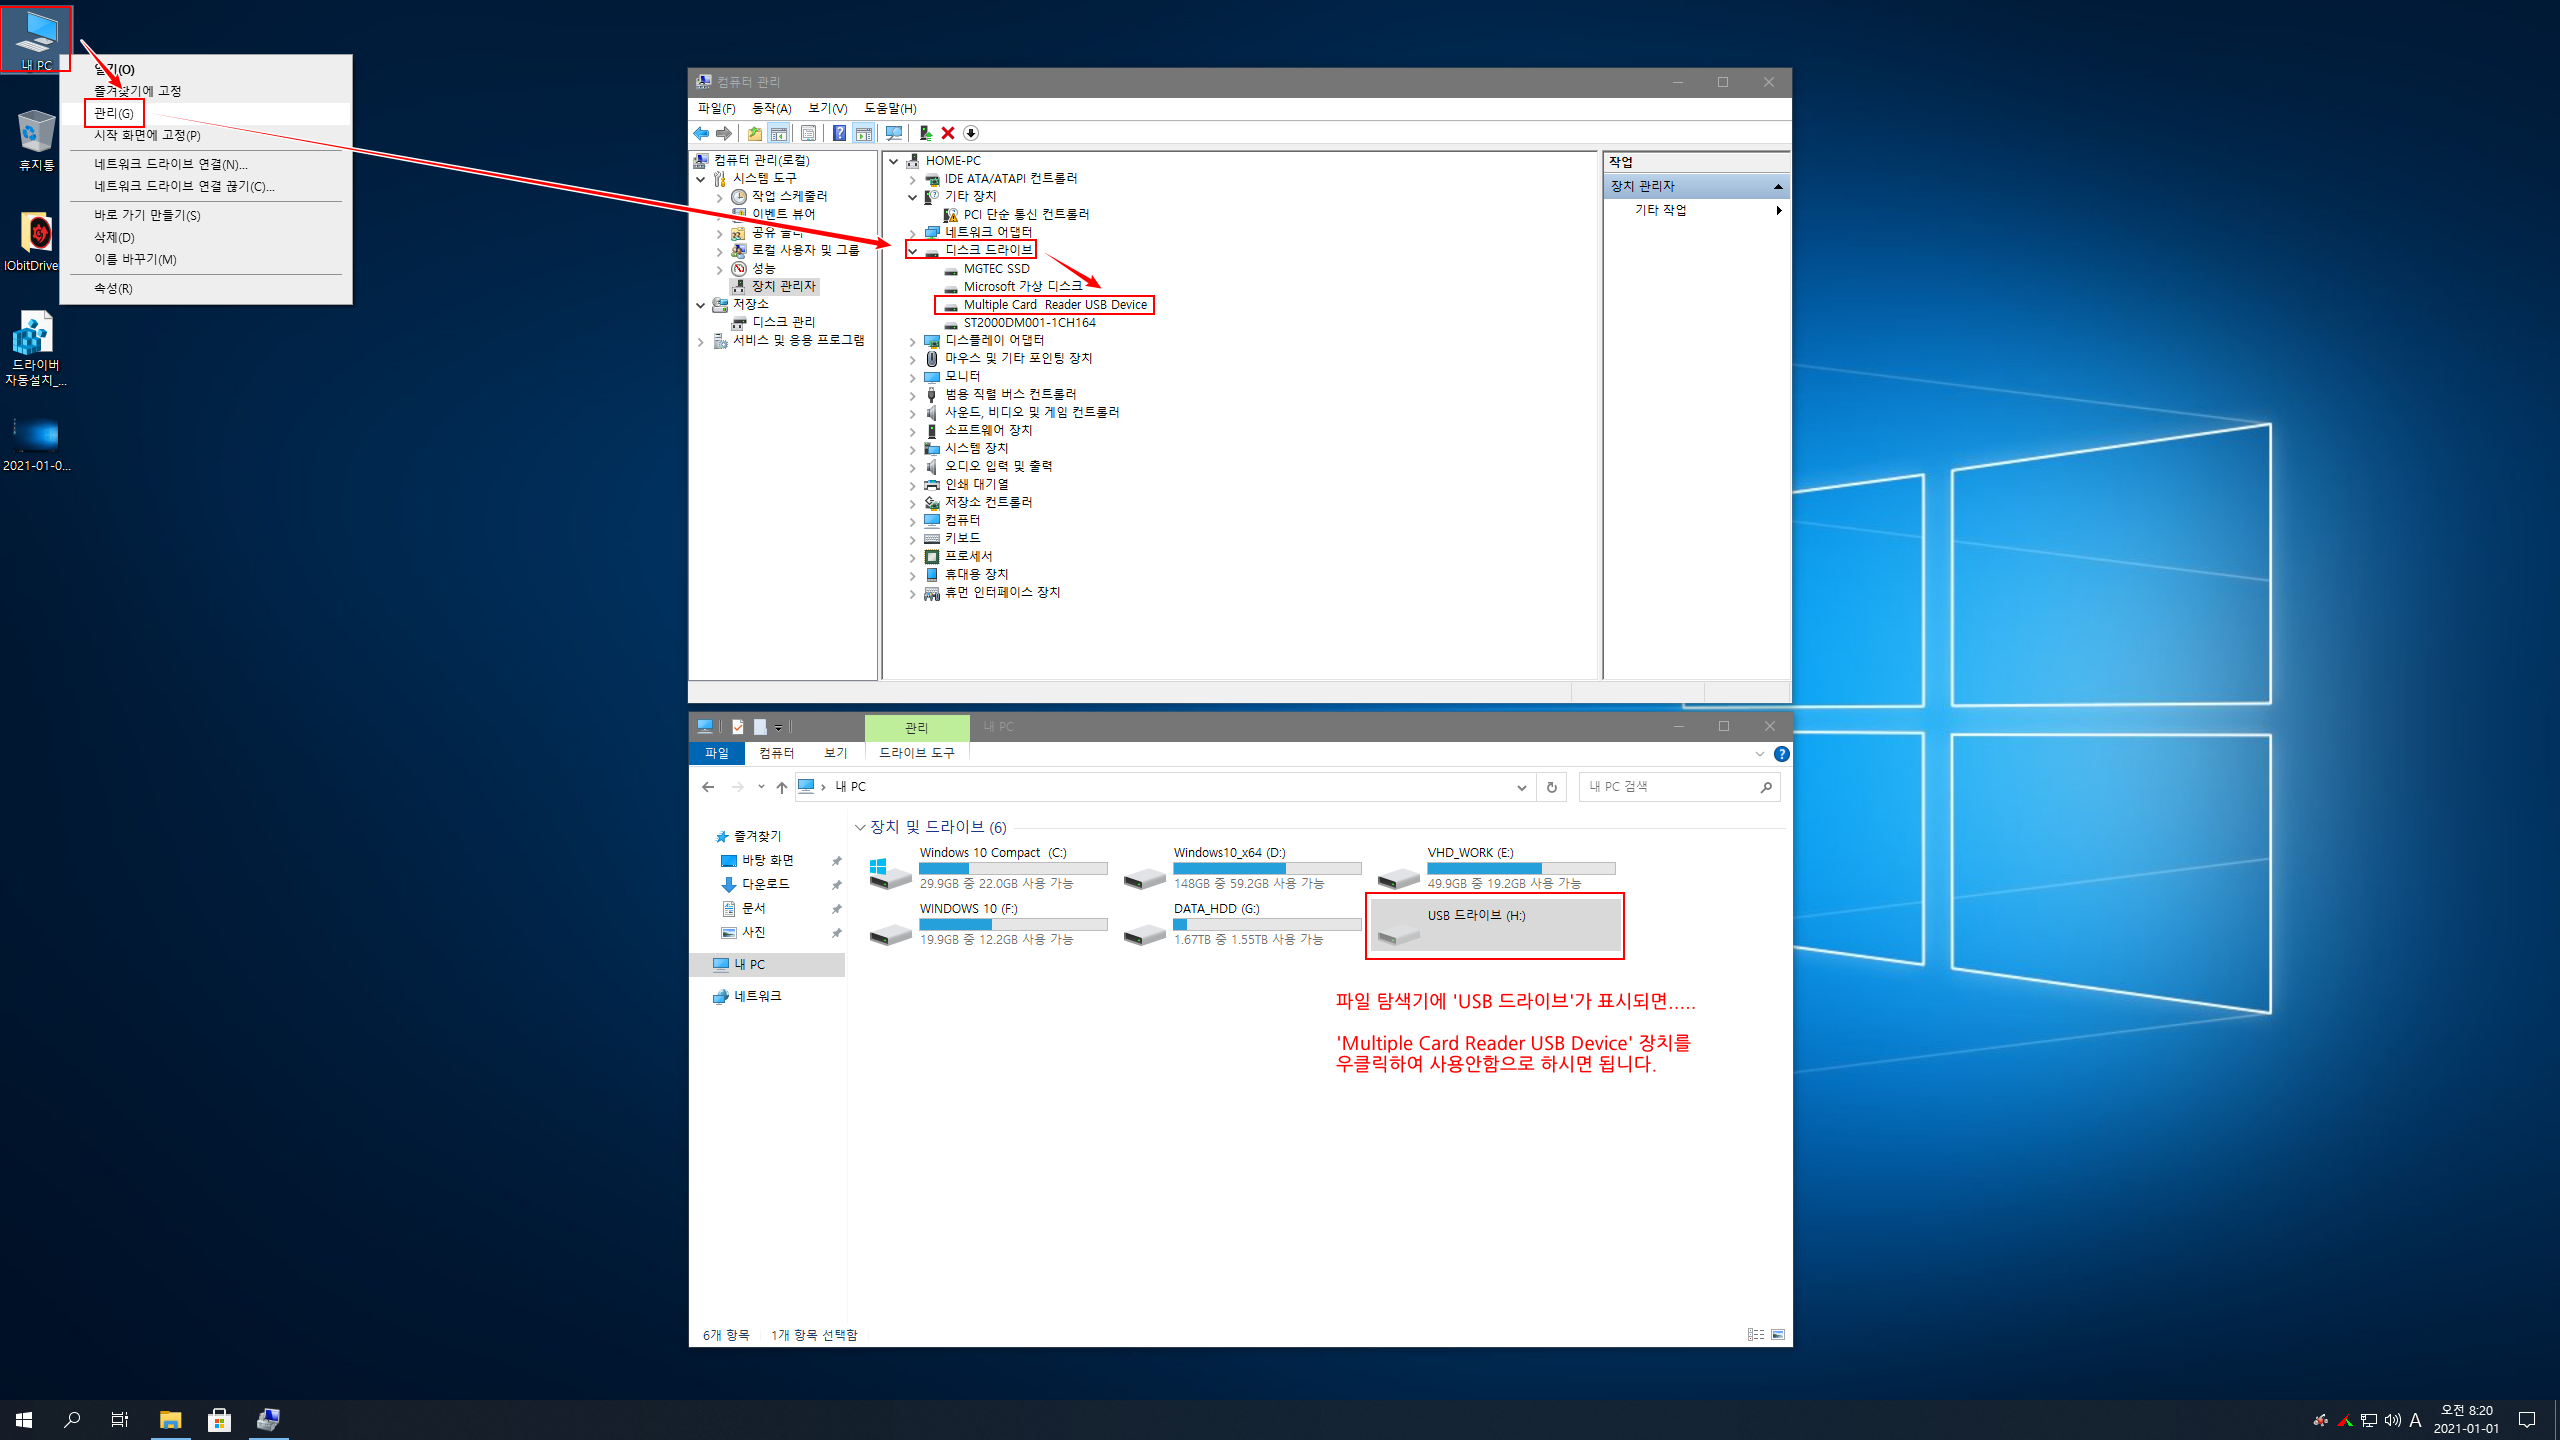Click the red X uninstall device icon

(948, 133)
